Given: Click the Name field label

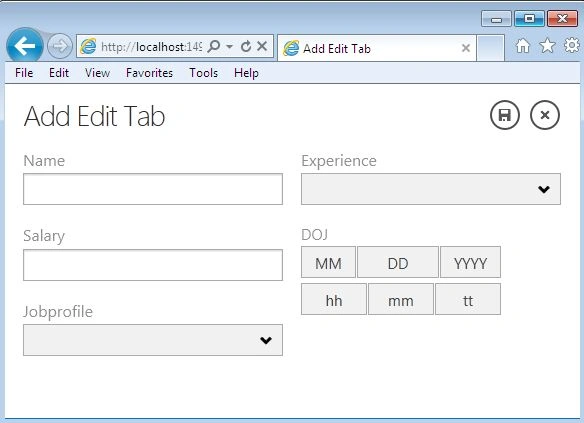Looking at the screenshot, I should (44, 161).
